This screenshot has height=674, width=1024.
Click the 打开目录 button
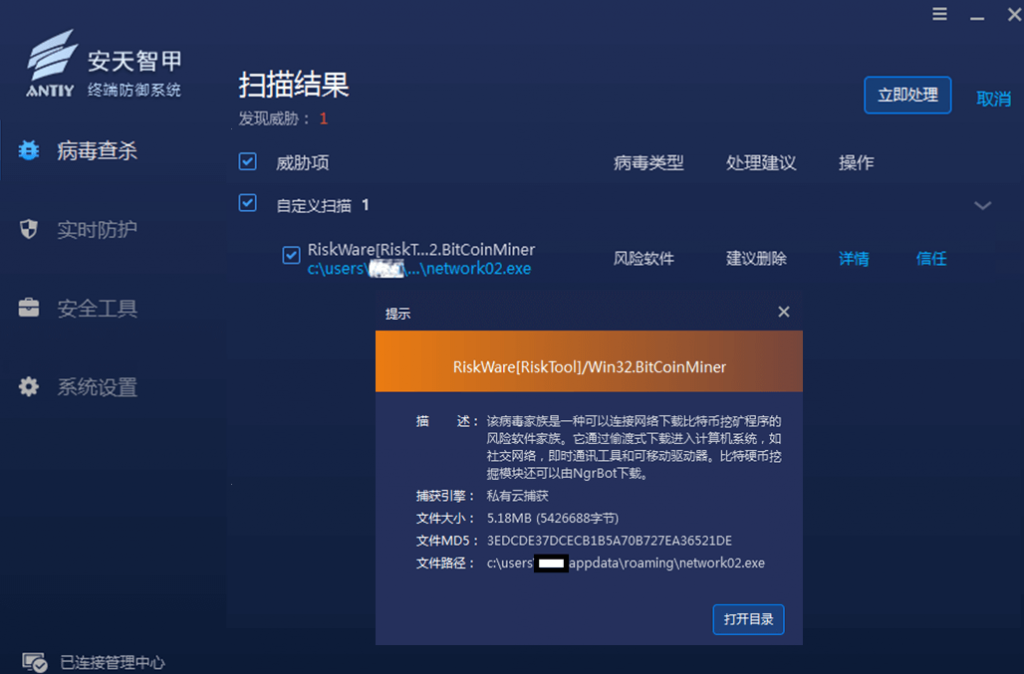pos(748,619)
